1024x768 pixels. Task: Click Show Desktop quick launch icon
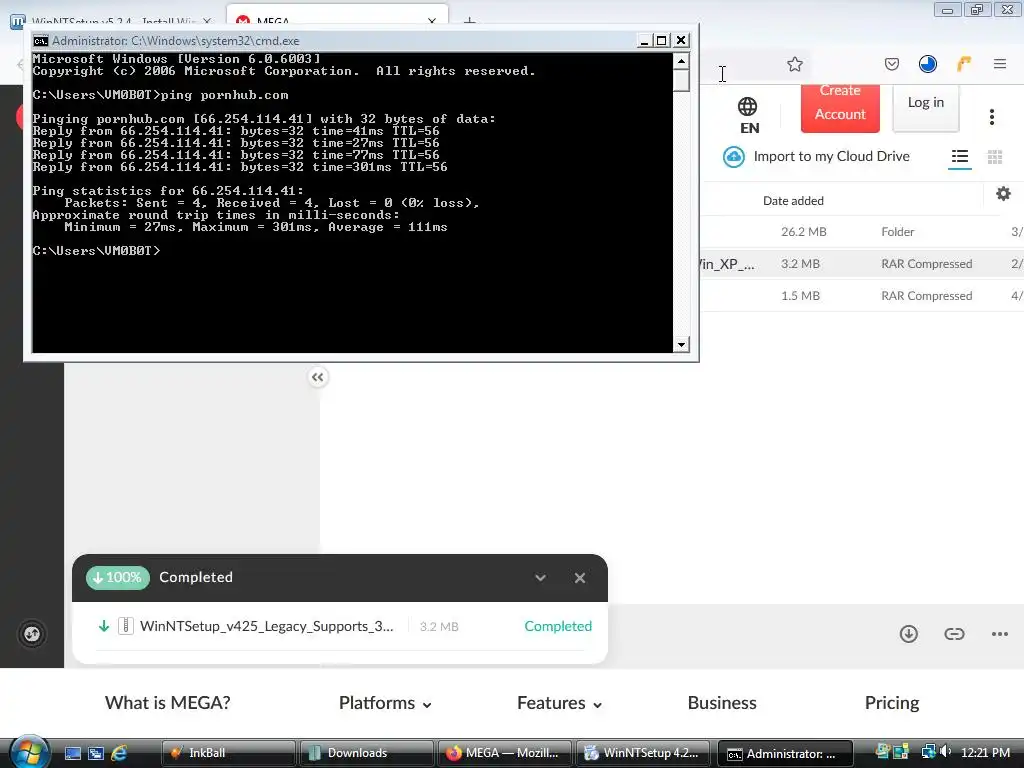[73, 753]
